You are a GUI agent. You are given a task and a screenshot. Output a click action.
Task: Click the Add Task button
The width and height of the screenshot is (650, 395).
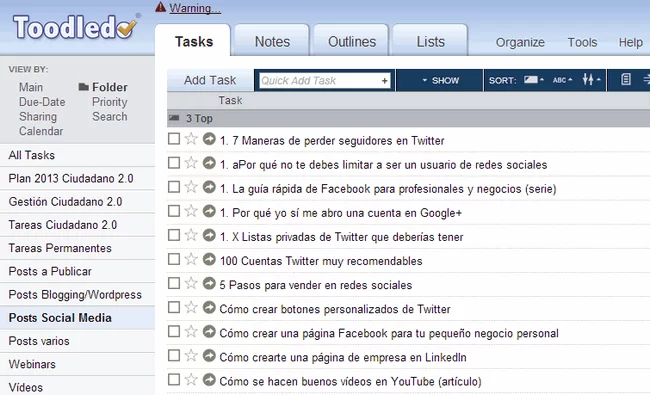click(x=210, y=80)
